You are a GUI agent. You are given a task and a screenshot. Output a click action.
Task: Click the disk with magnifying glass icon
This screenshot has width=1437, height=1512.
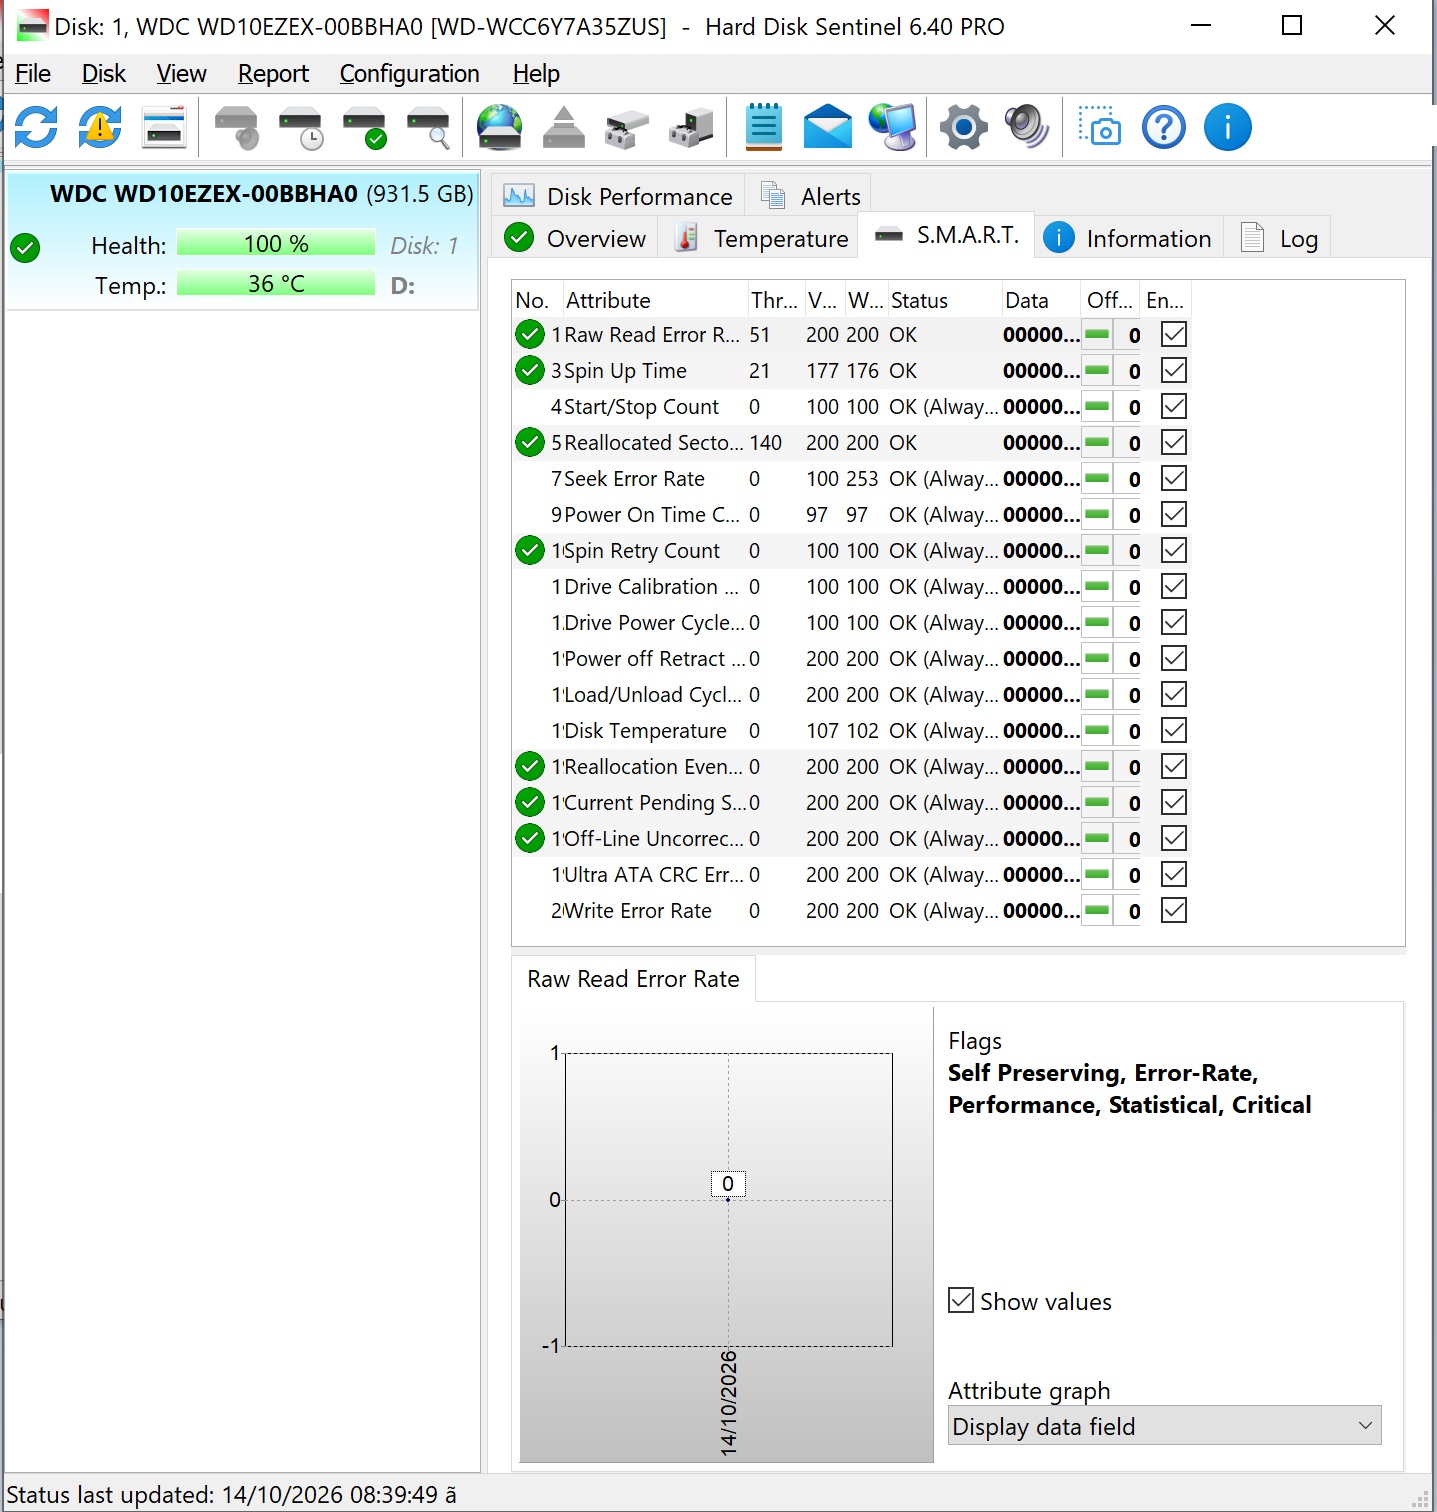(428, 128)
